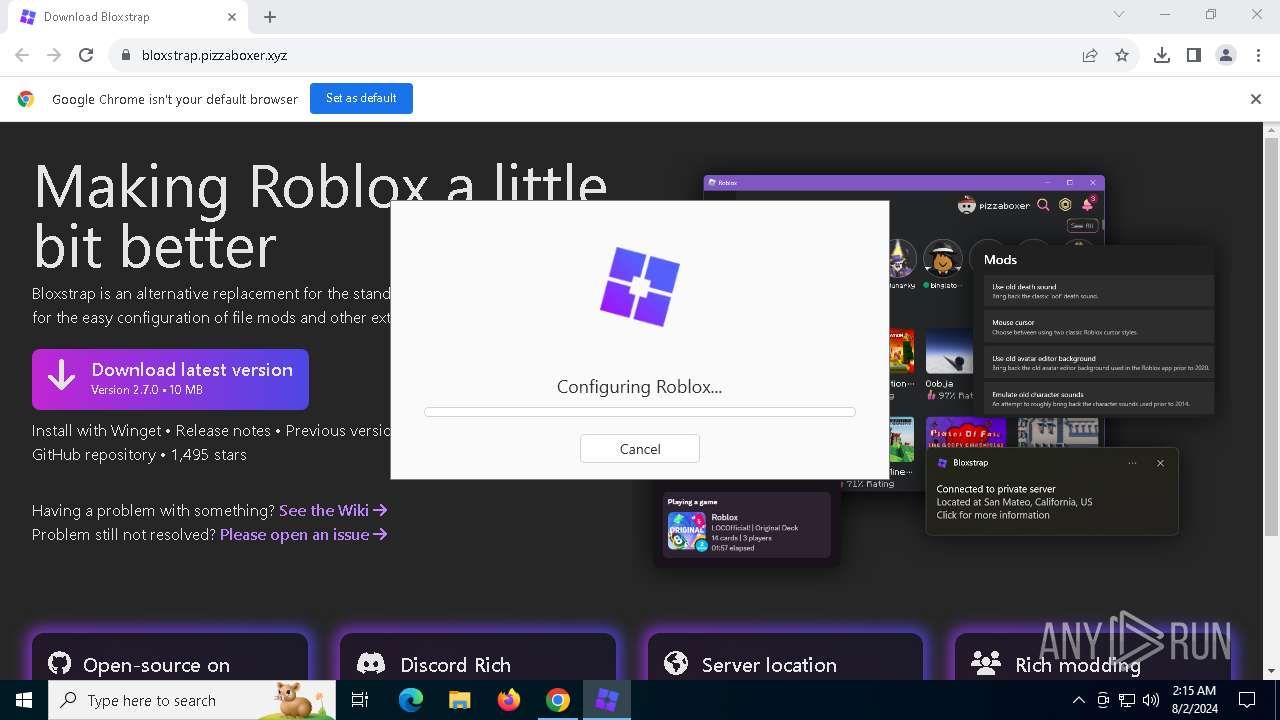Open the volume control icon
Viewport: 1280px width, 720px height.
click(1150, 700)
